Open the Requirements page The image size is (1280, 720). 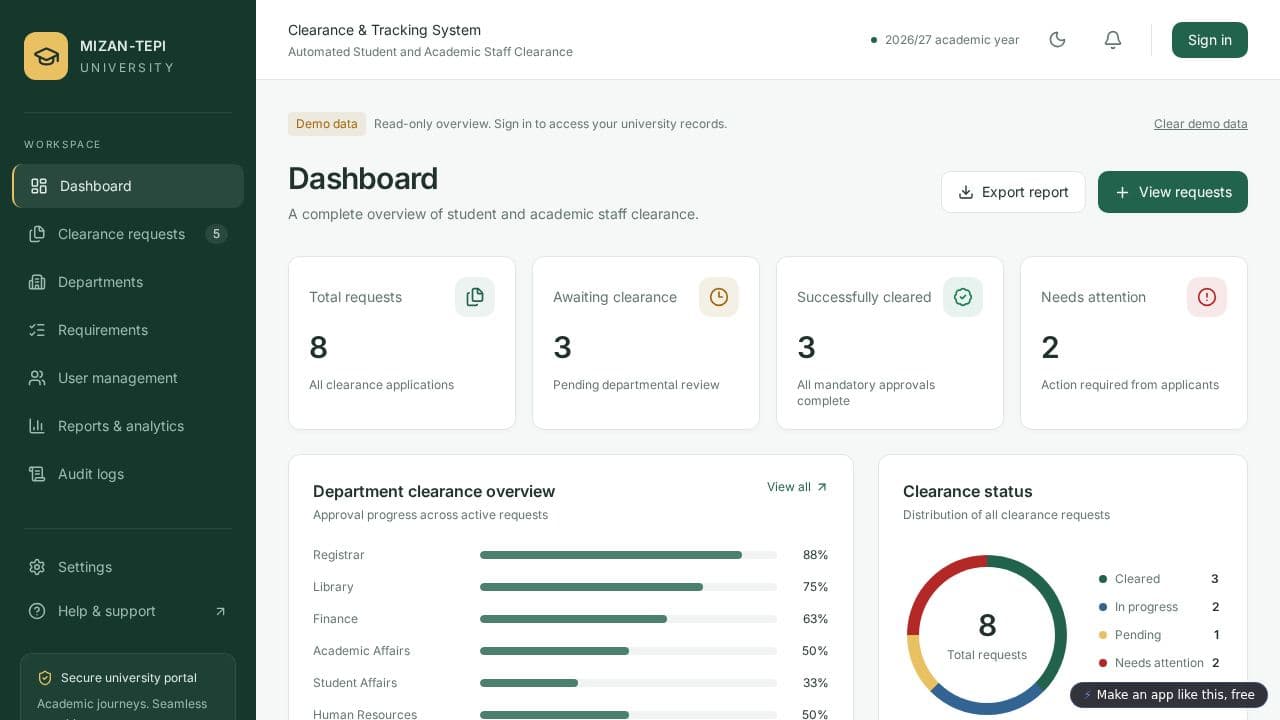pos(128,330)
